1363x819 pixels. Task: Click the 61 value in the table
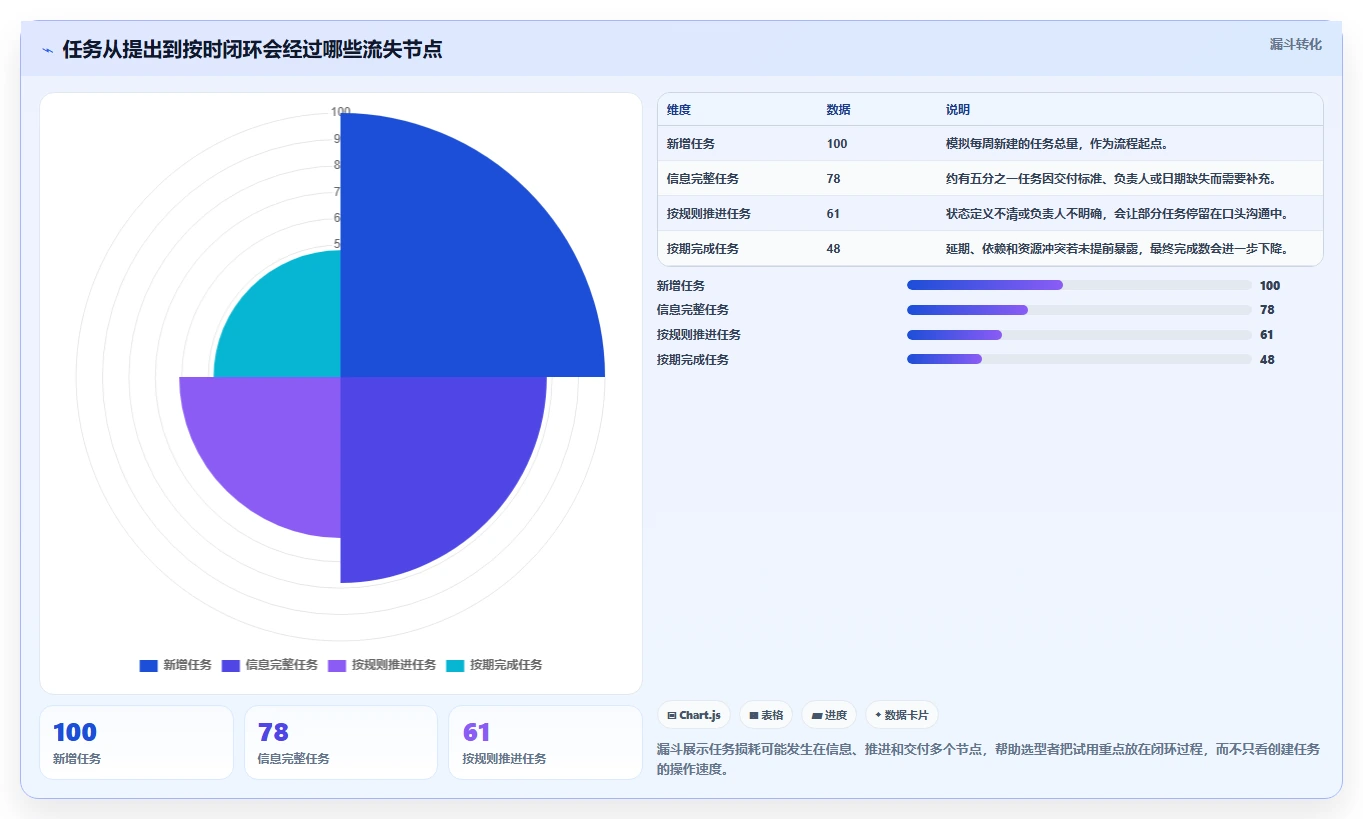coord(834,214)
